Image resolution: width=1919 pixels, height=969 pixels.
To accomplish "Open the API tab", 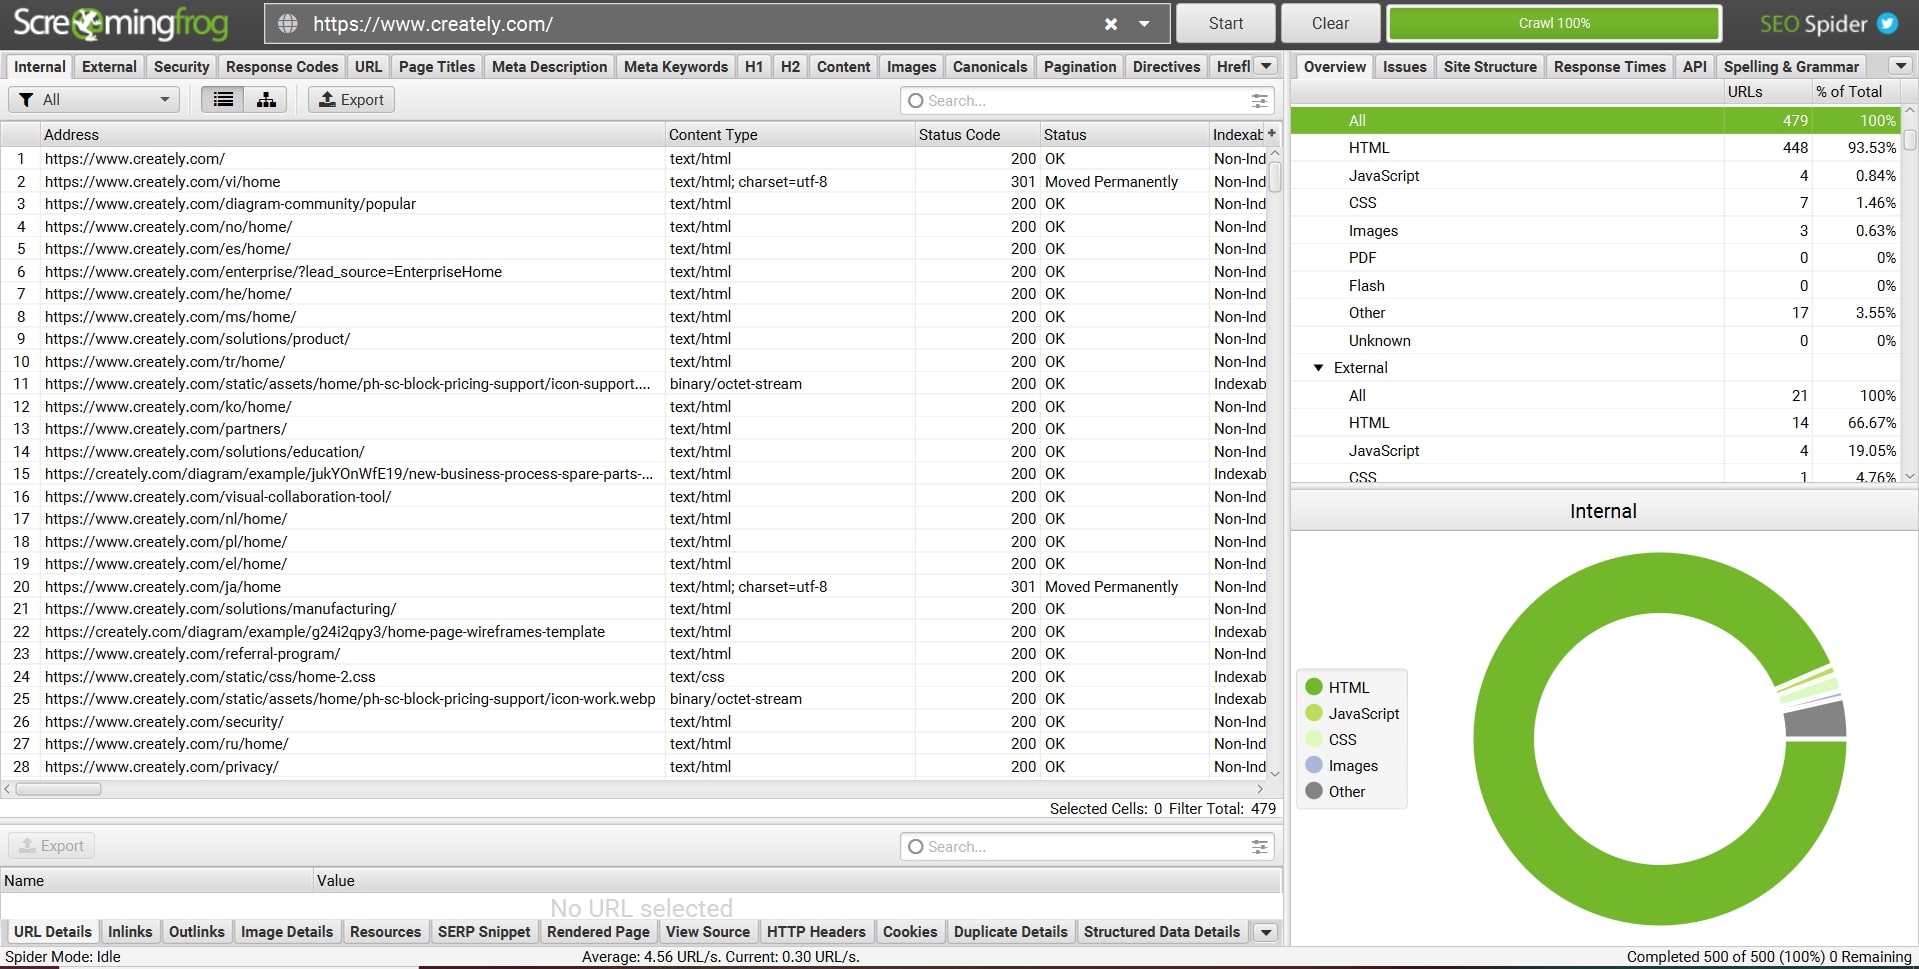I will click(1694, 67).
